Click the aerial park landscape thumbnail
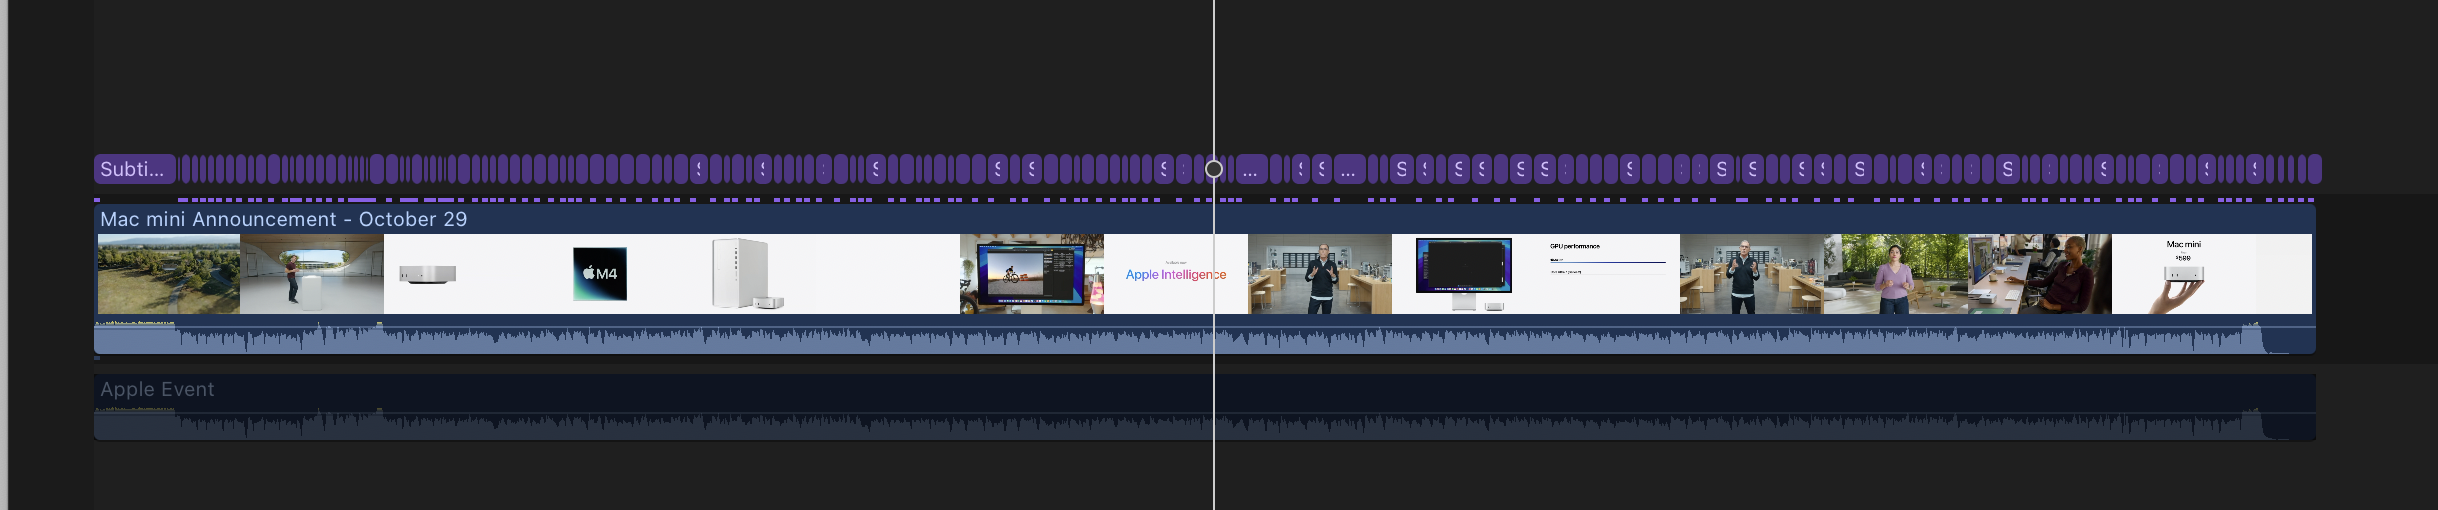 click(x=168, y=274)
